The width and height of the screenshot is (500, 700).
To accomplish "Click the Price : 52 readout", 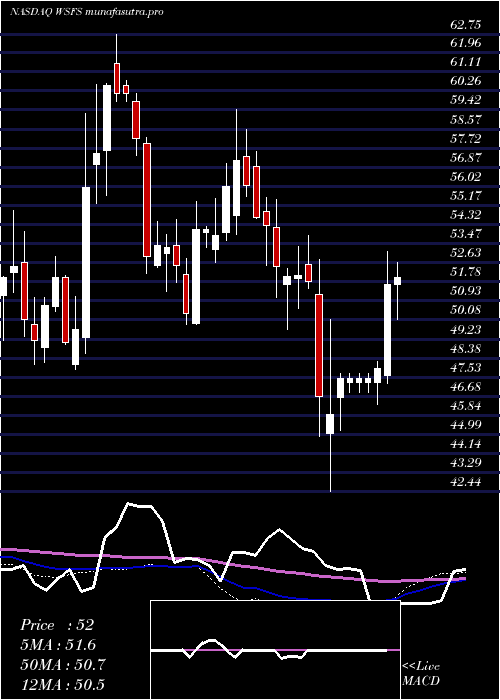I will [57, 625].
